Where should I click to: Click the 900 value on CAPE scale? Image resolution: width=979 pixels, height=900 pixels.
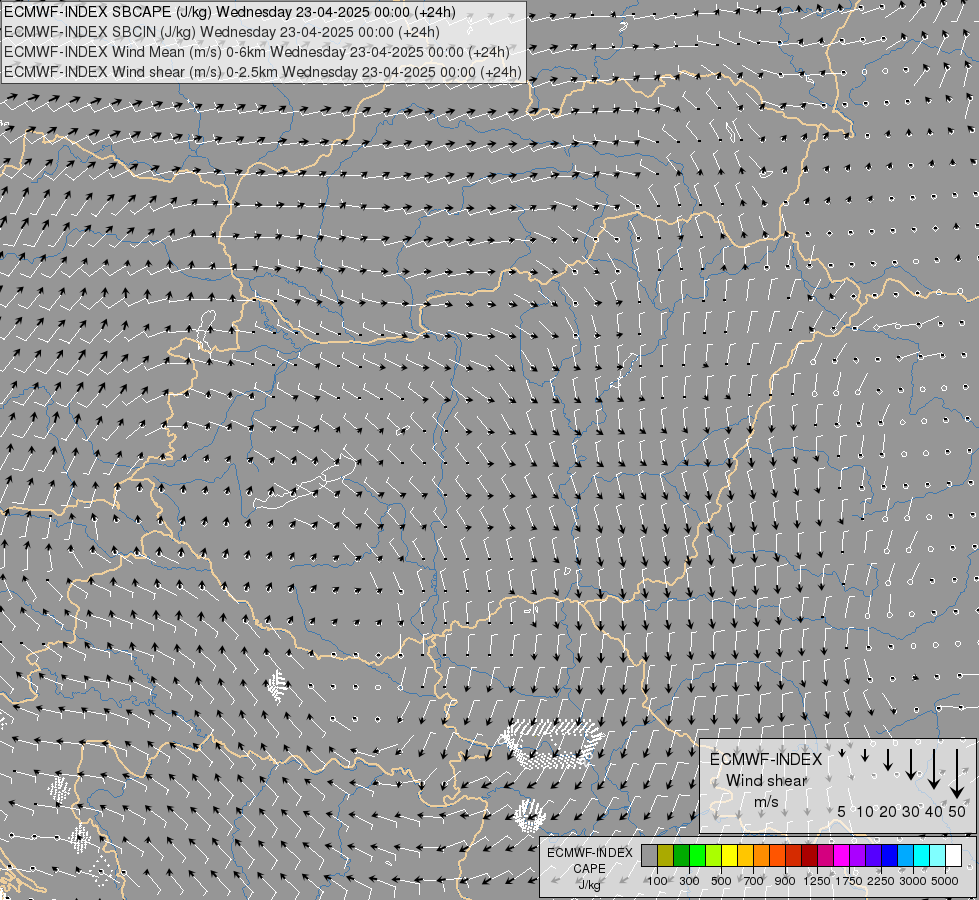tap(785, 881)
